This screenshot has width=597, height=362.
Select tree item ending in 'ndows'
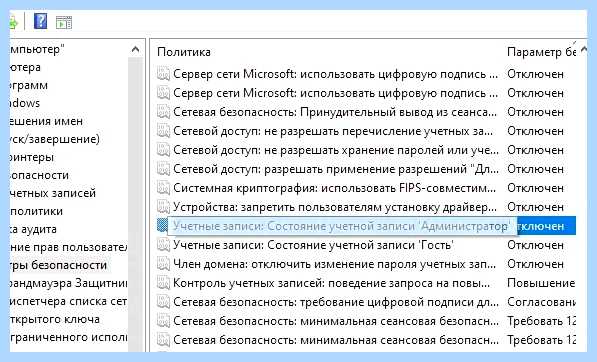[25, 103]
